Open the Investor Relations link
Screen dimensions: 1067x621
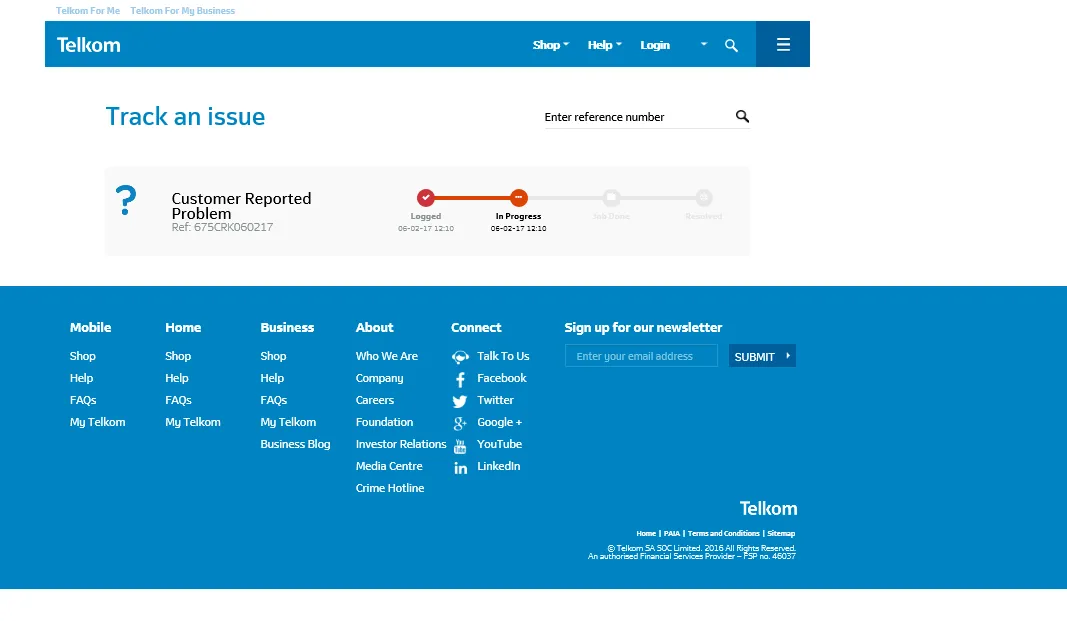pyautogui.click(x=401, y=443)
